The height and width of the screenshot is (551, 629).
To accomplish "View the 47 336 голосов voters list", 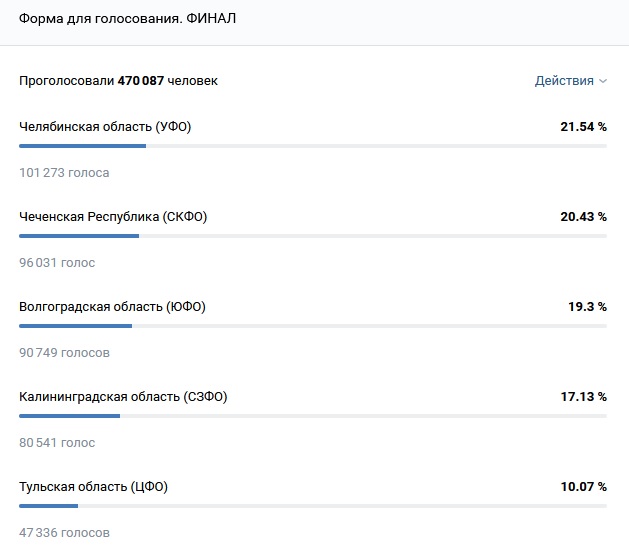I will 64,533.
